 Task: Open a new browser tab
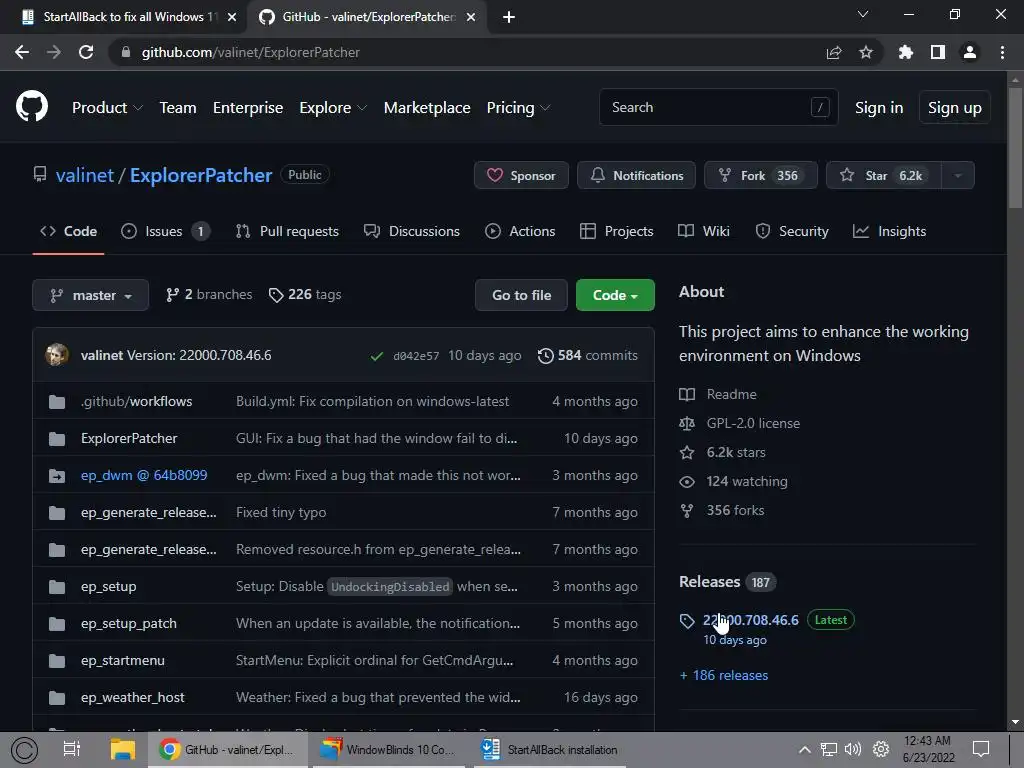(x=509, y=17)
